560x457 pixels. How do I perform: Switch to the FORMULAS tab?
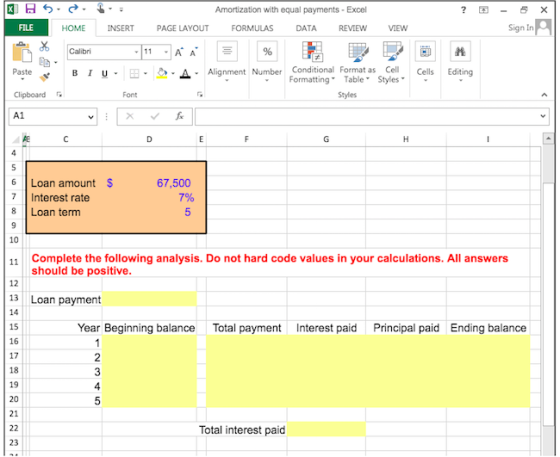252,28
